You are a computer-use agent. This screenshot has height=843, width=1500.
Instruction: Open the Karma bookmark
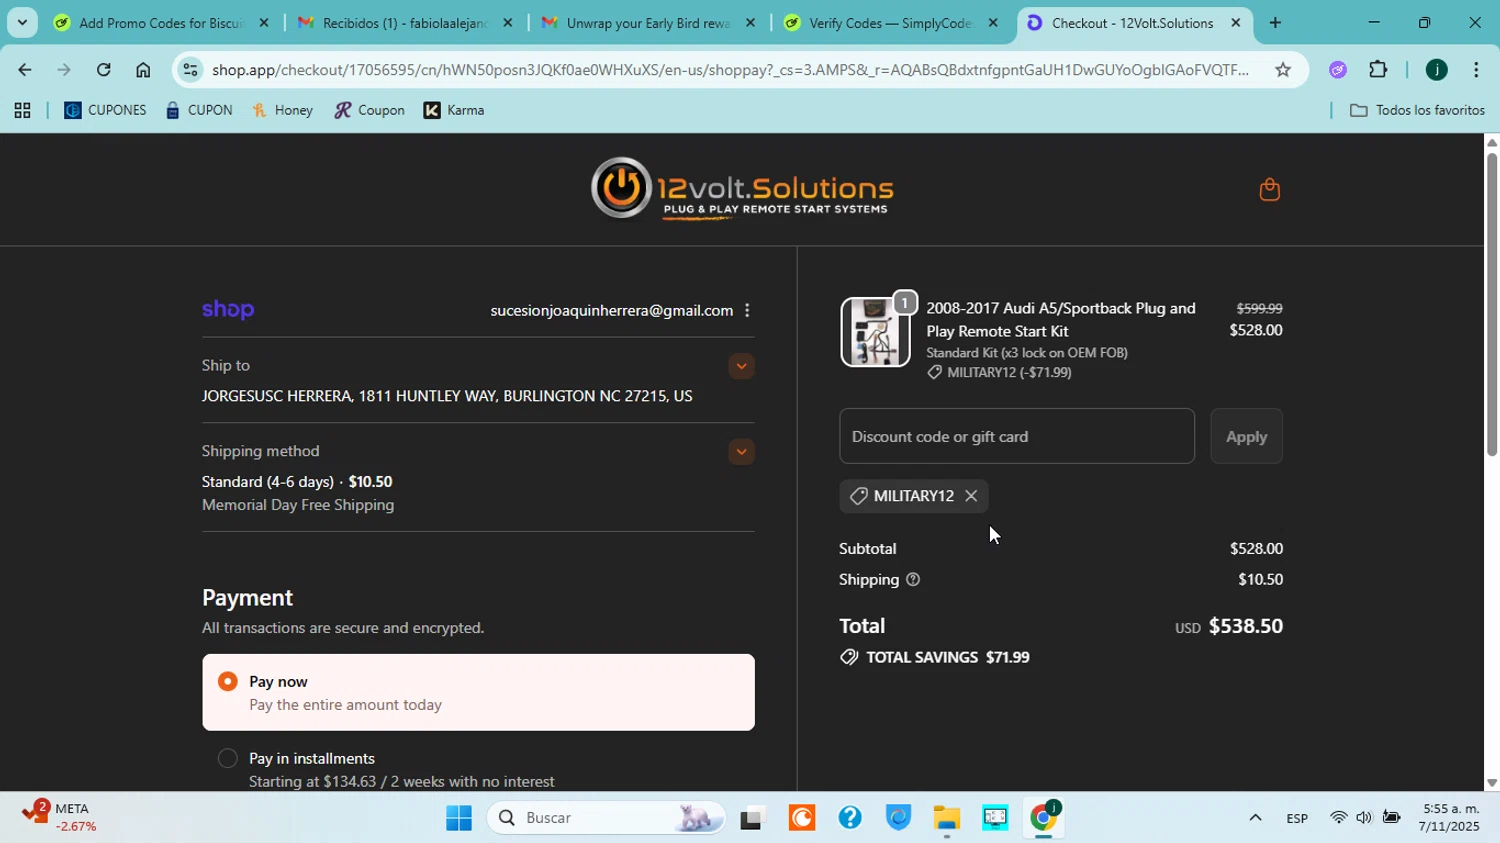click(x=454, y=111)
